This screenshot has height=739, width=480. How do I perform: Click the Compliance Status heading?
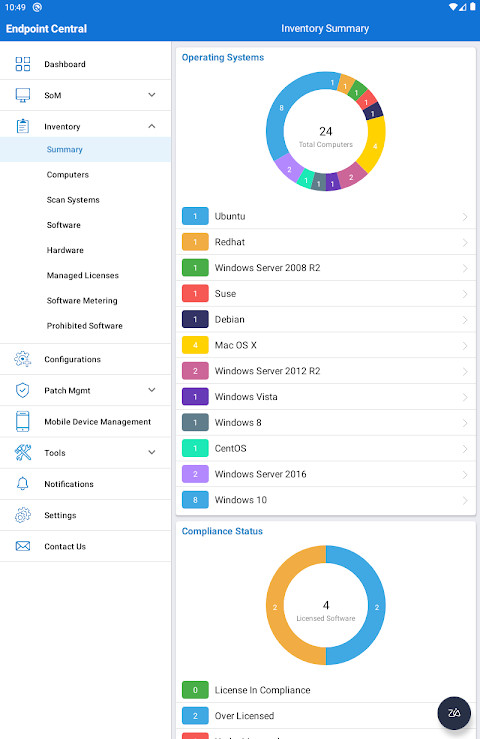222,531
